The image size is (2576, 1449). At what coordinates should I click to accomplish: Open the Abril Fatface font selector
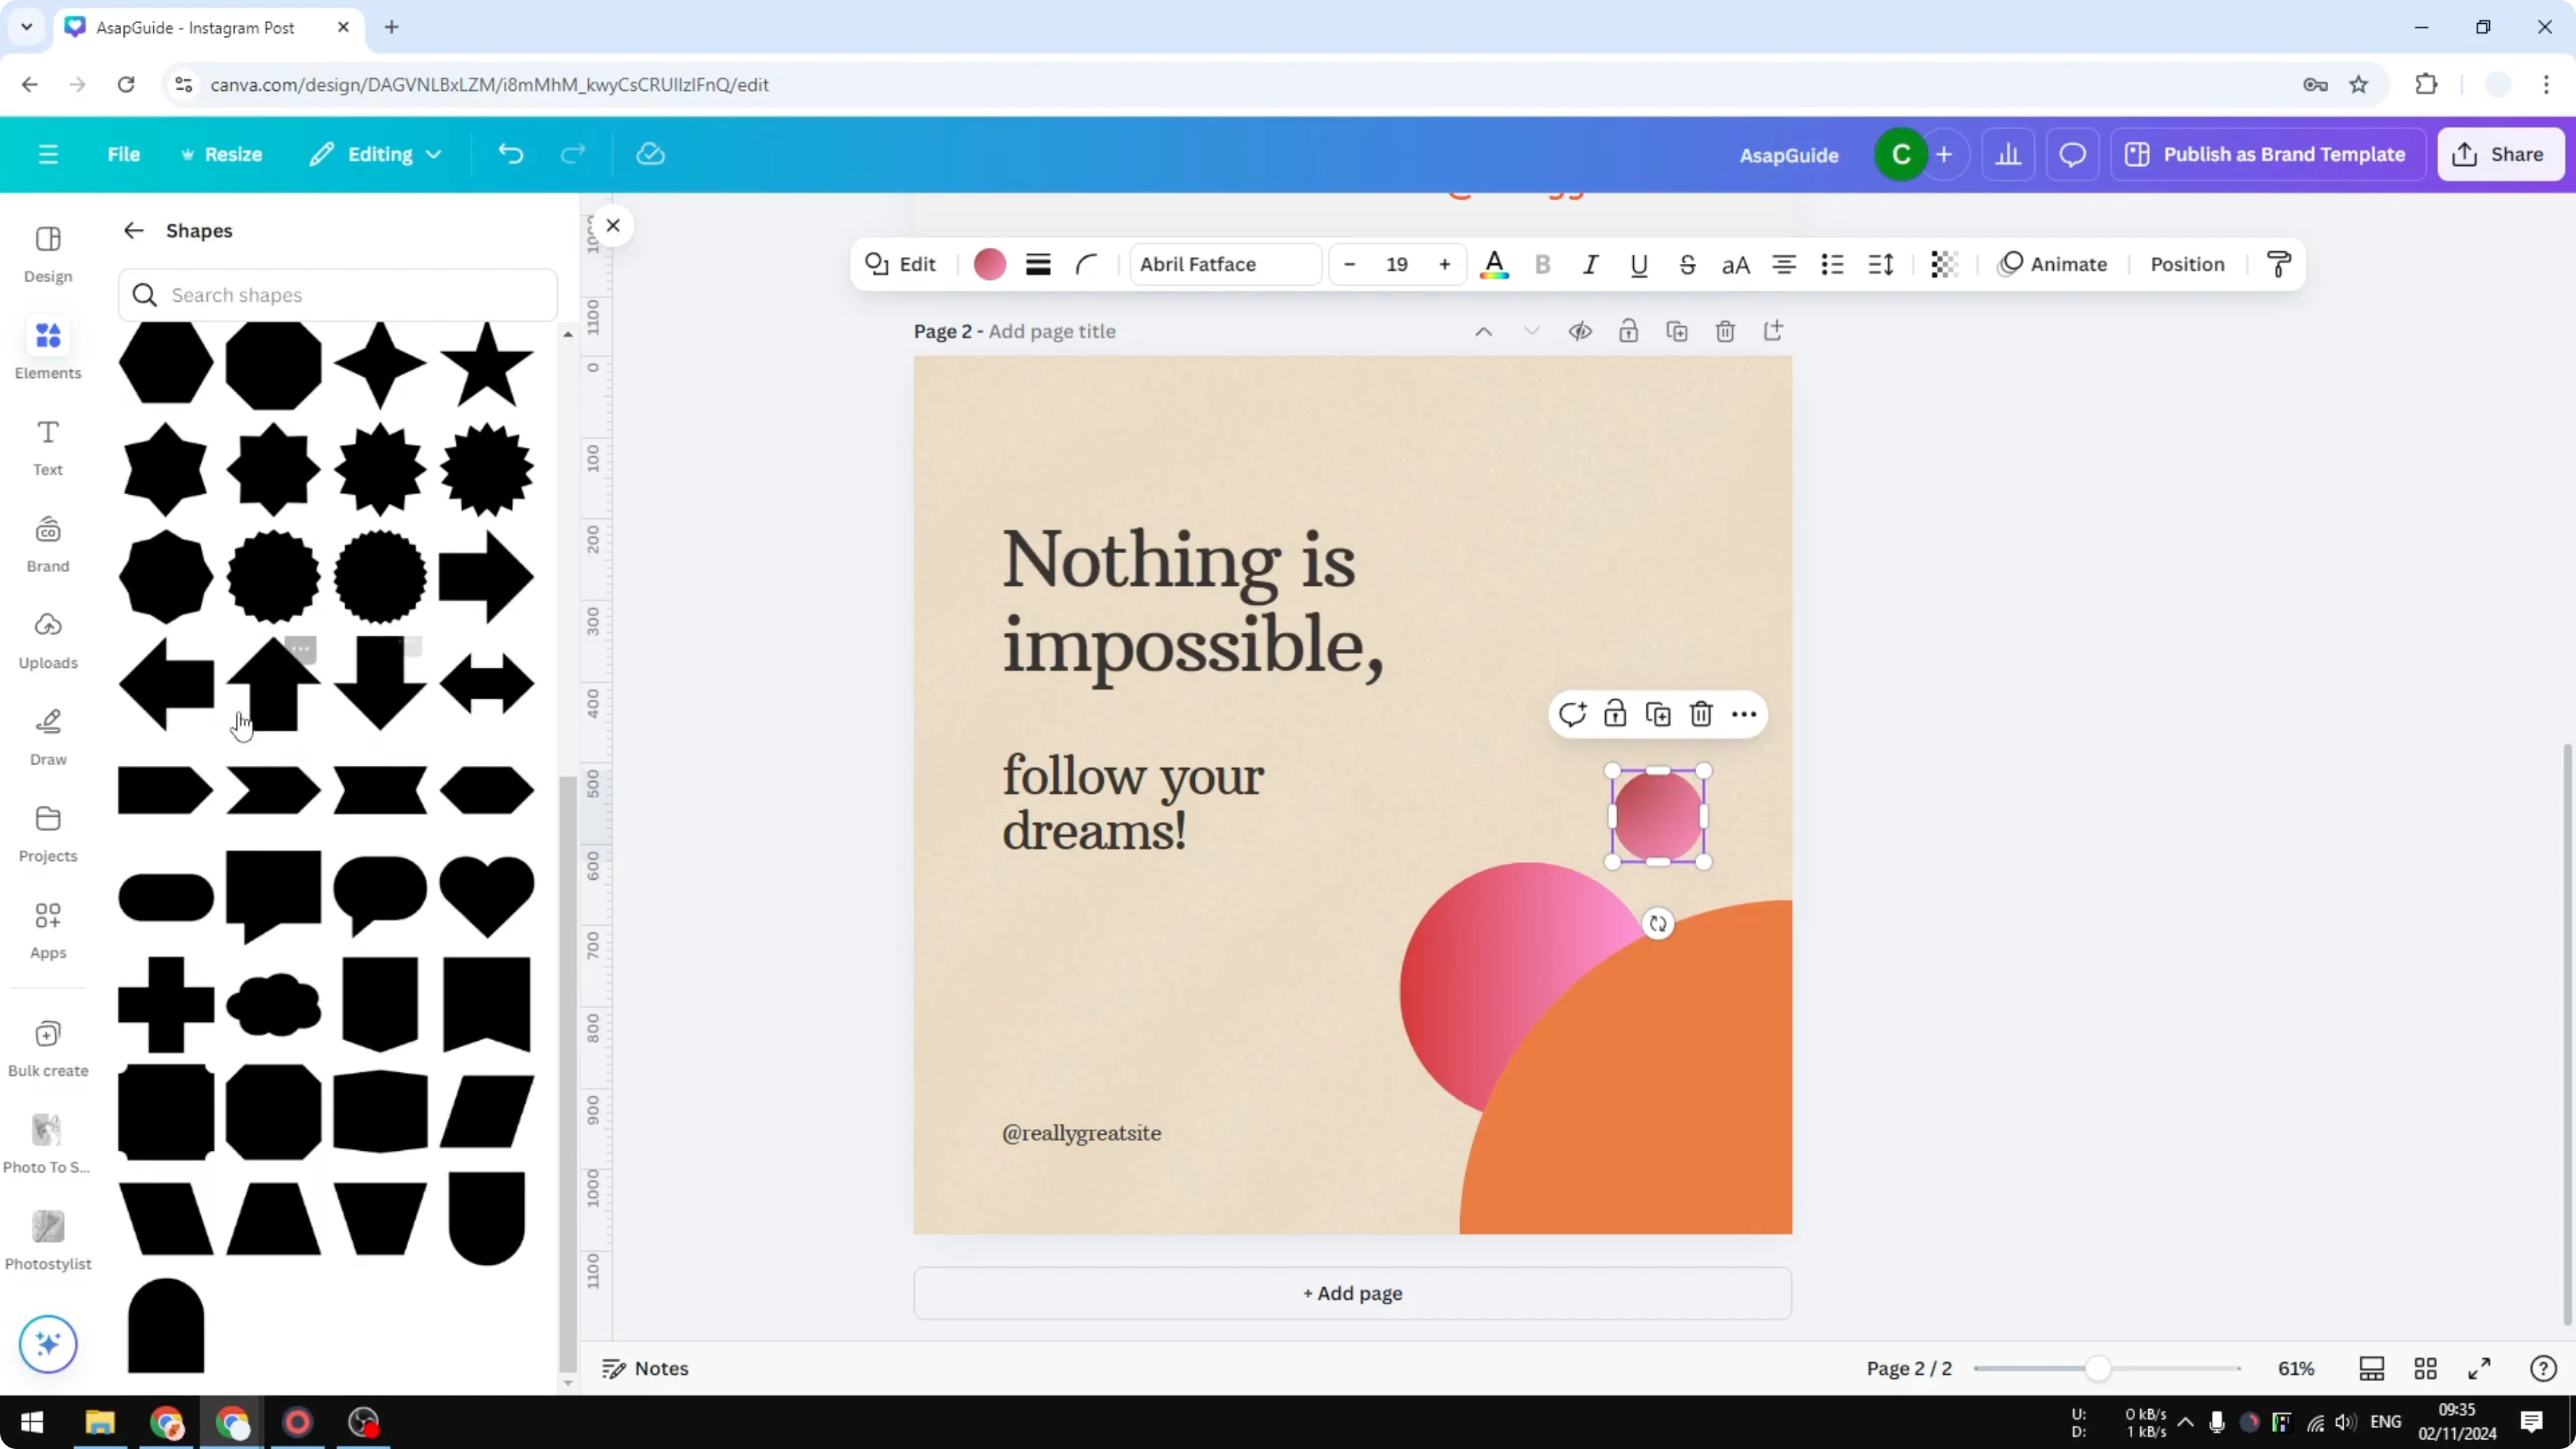[x=1225, y=264]
